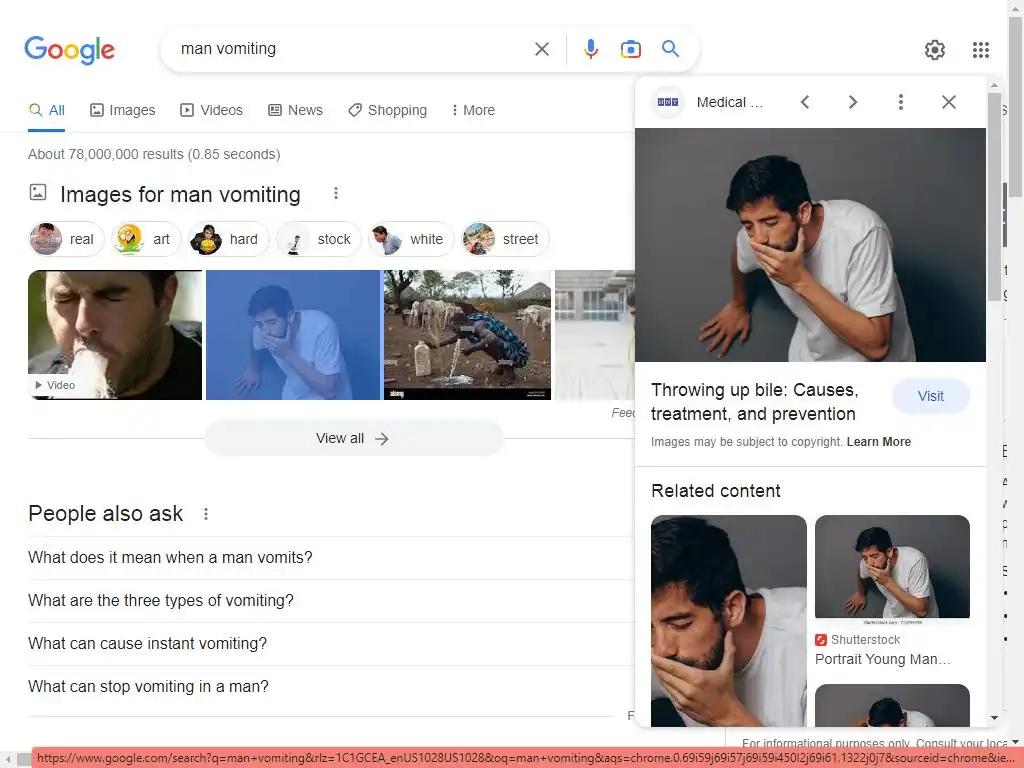Click Portrait Young Man… caption link
Image resolution: width=1024 pixels, height=768 pixels.
(882, 660)
